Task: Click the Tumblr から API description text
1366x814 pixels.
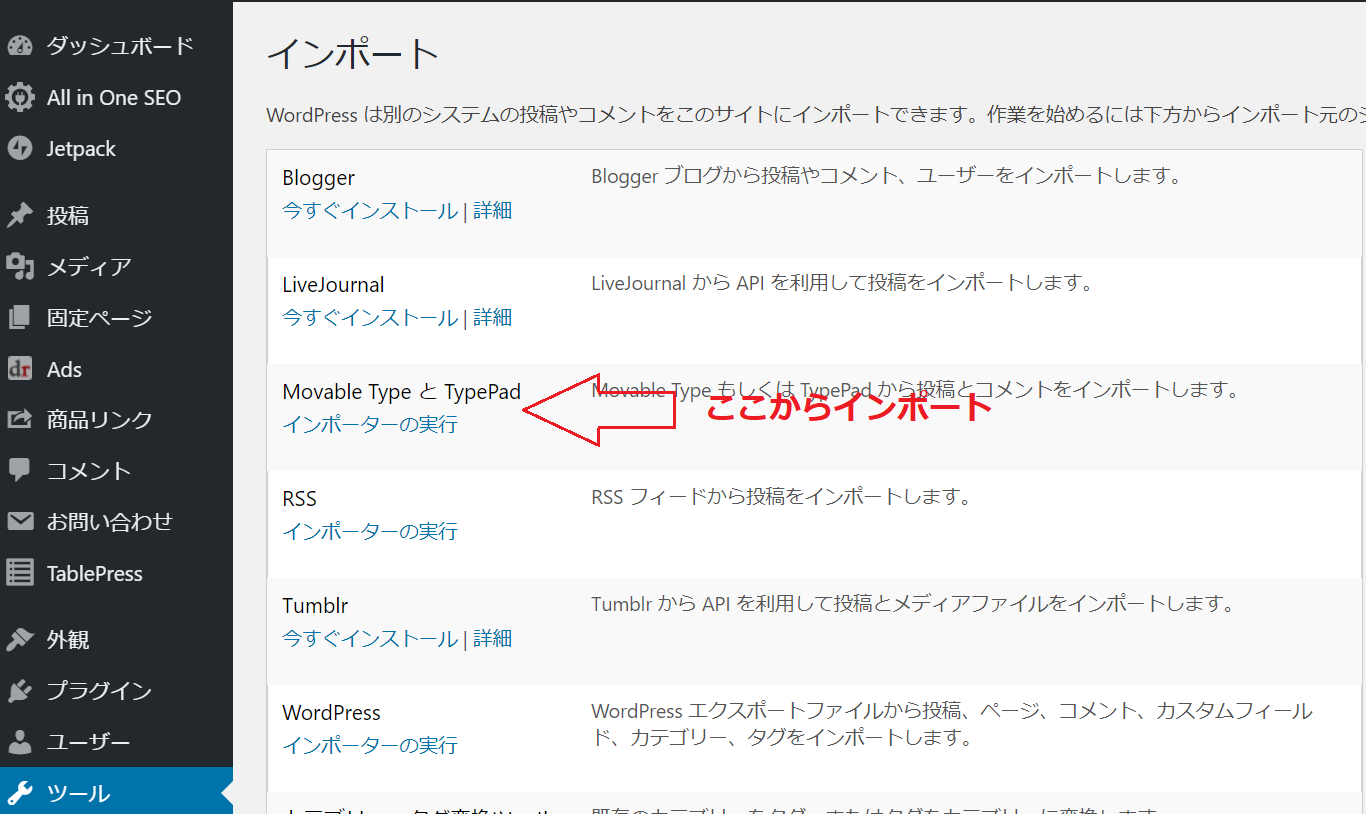Action: [913, 604]
